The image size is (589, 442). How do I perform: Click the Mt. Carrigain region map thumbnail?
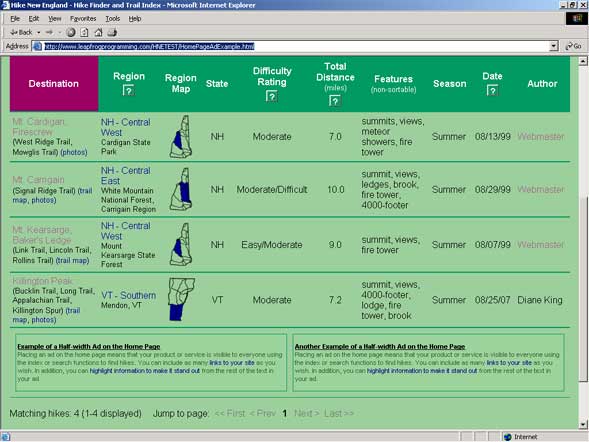181,189
